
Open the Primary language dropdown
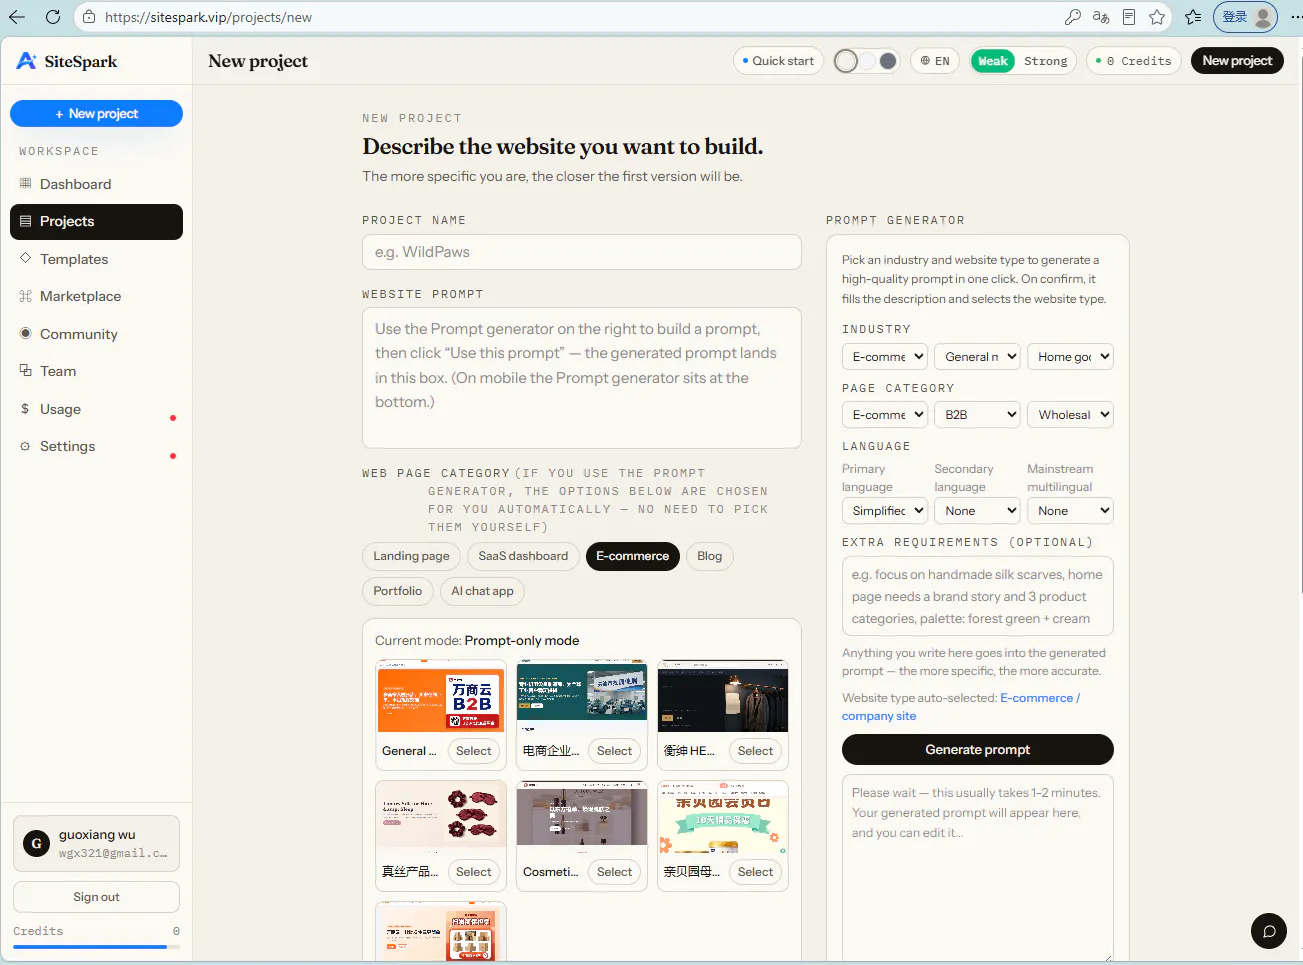885,511
